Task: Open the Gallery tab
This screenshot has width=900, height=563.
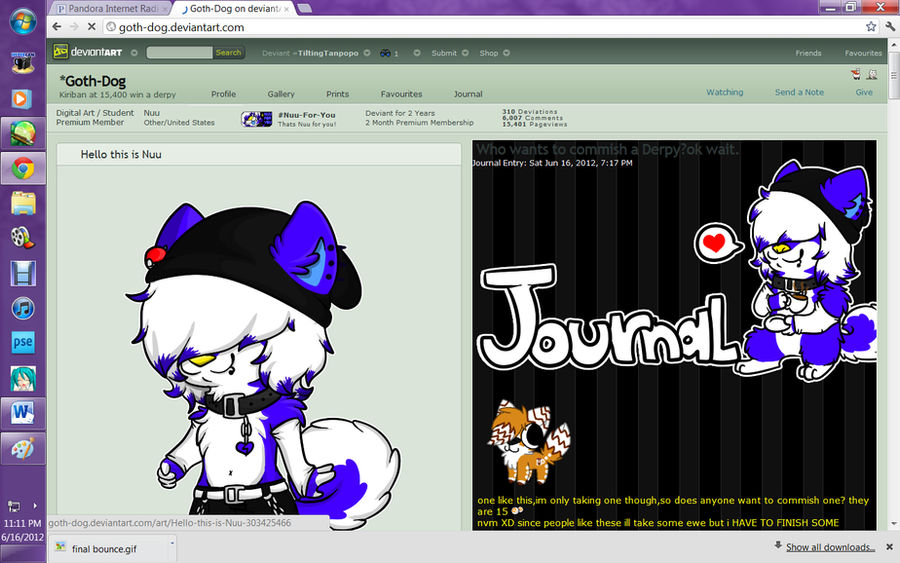Action: point(281,94)
